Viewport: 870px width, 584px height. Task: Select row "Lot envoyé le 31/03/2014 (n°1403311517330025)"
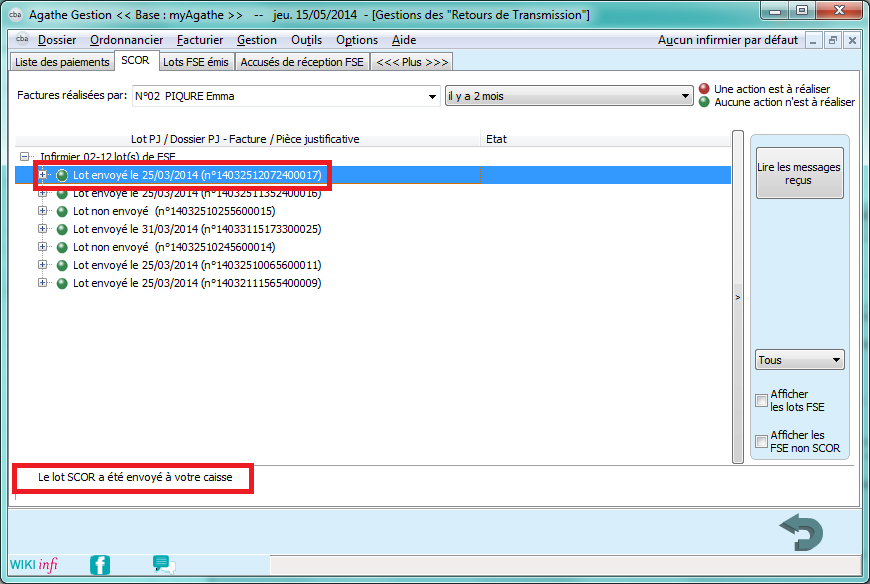[x=197, y=229]
